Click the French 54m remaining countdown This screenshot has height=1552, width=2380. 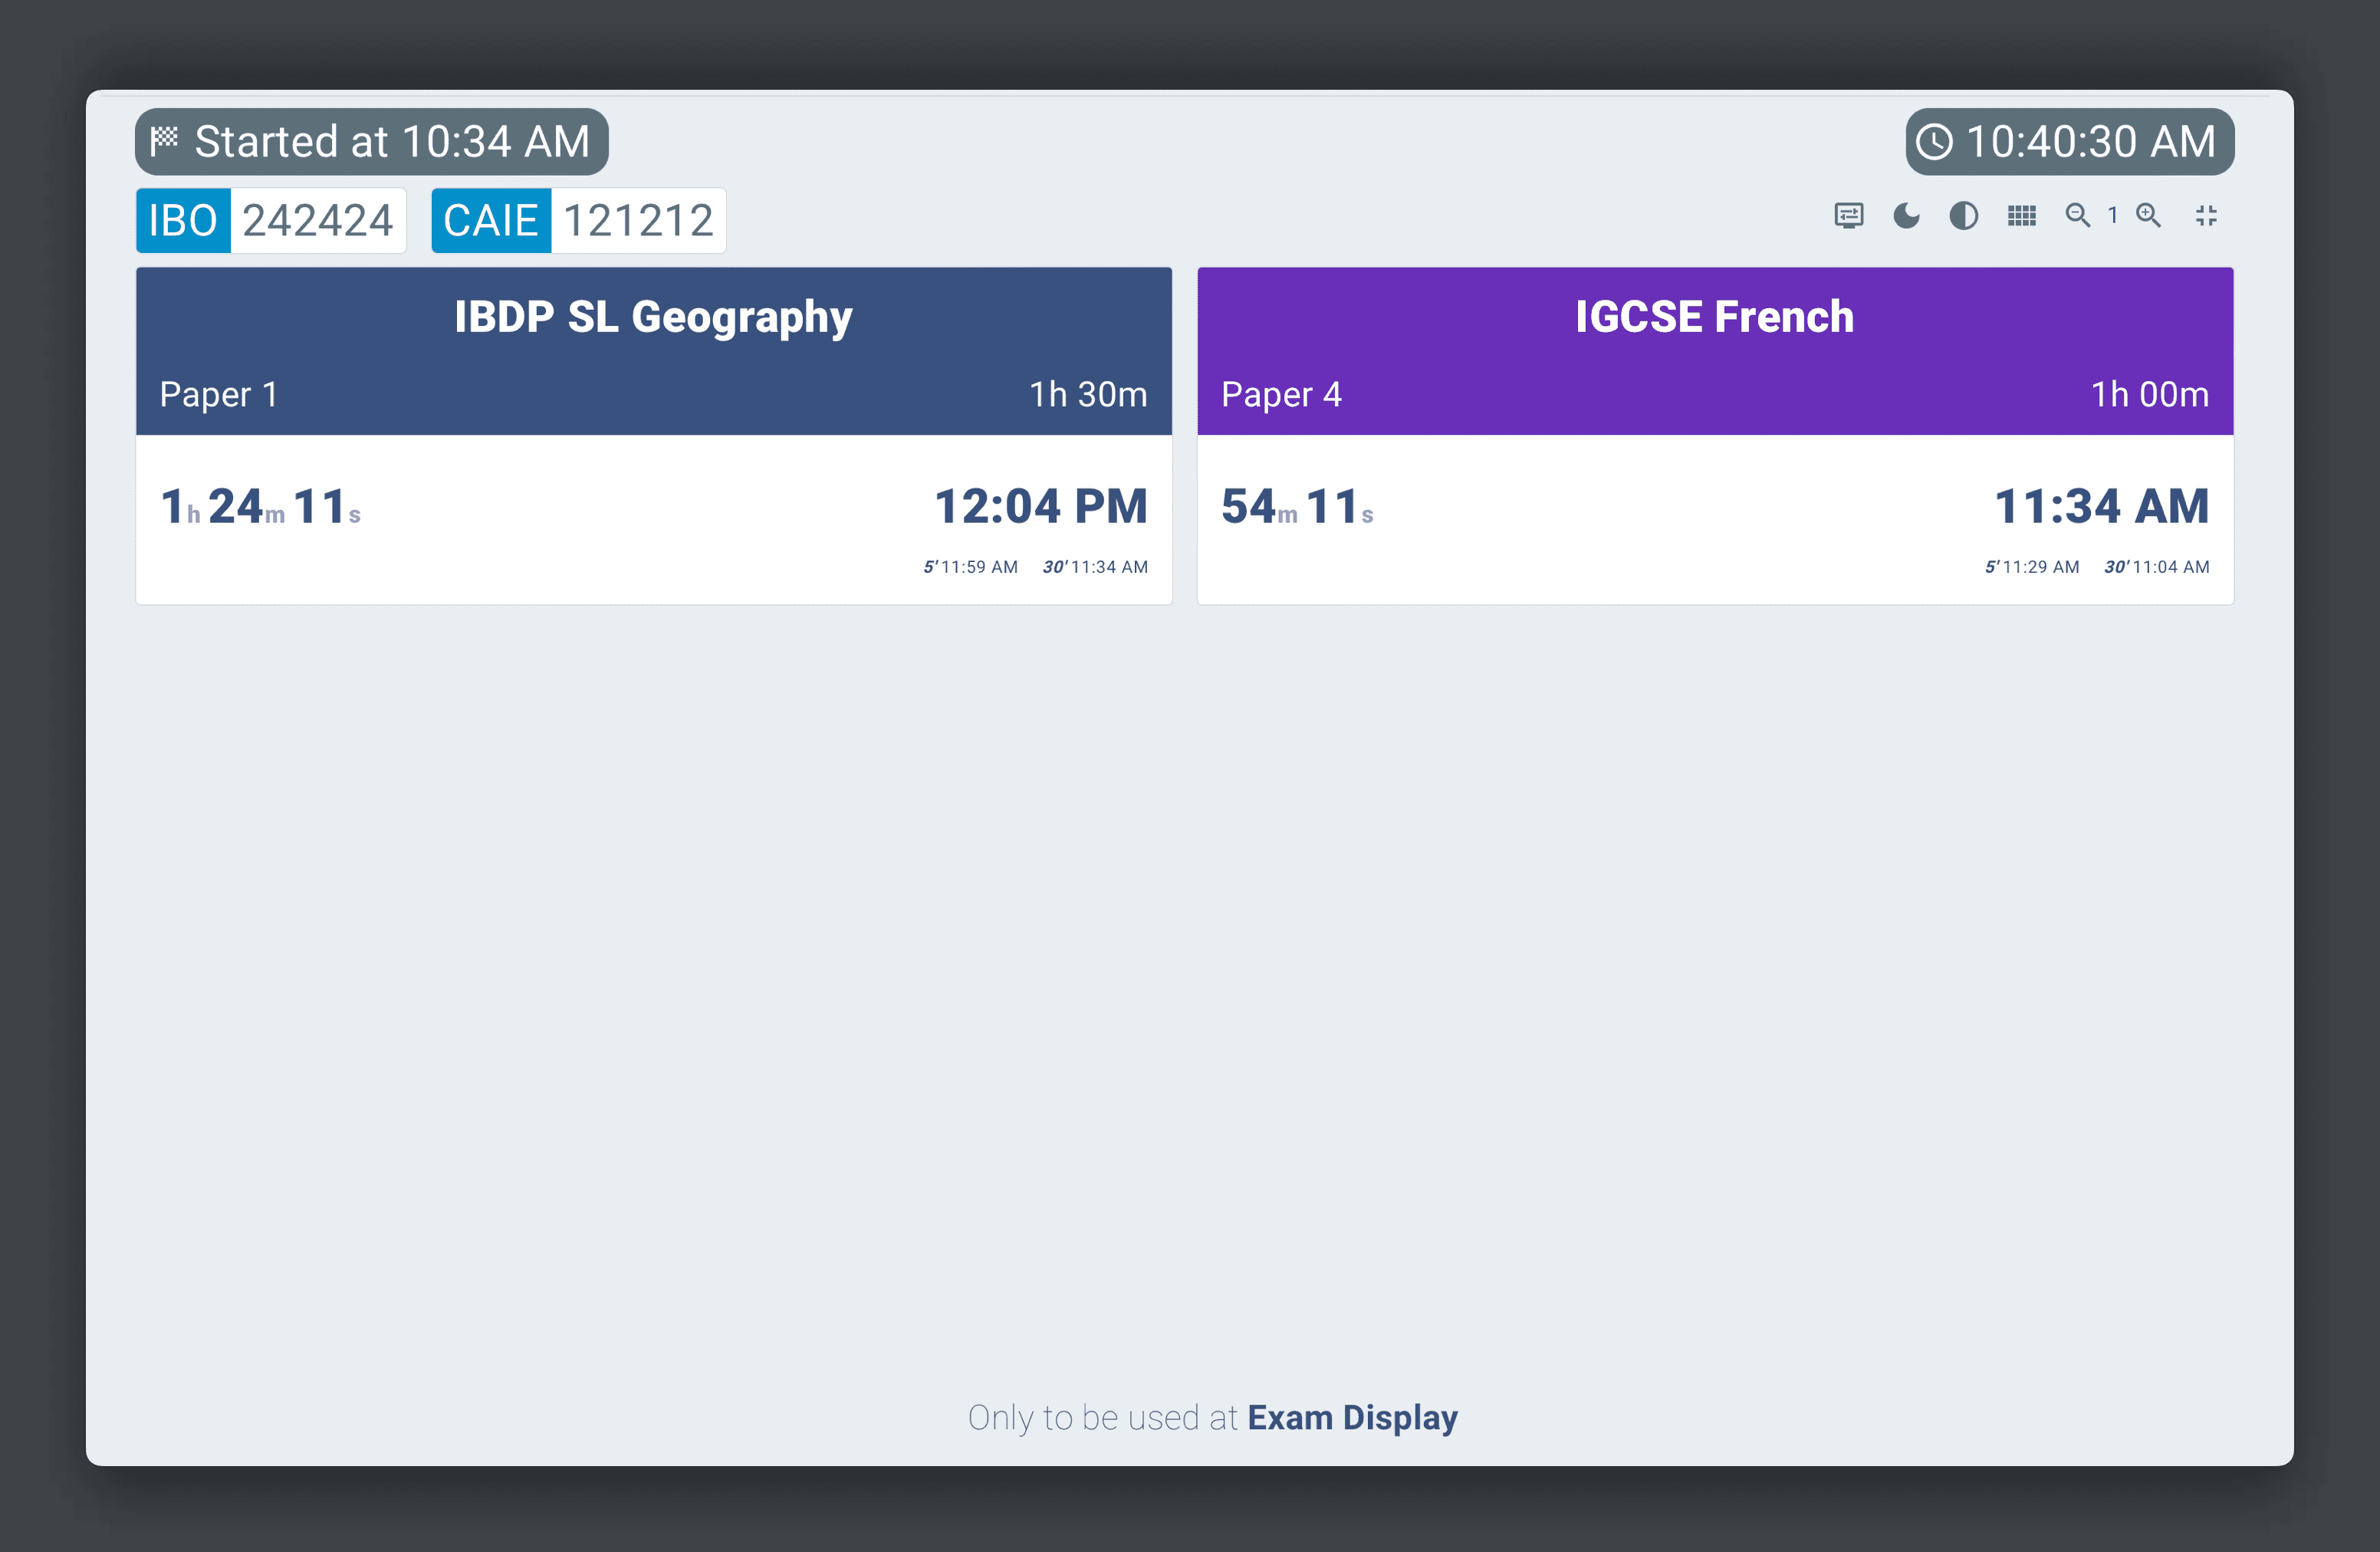click(1297, 507)
